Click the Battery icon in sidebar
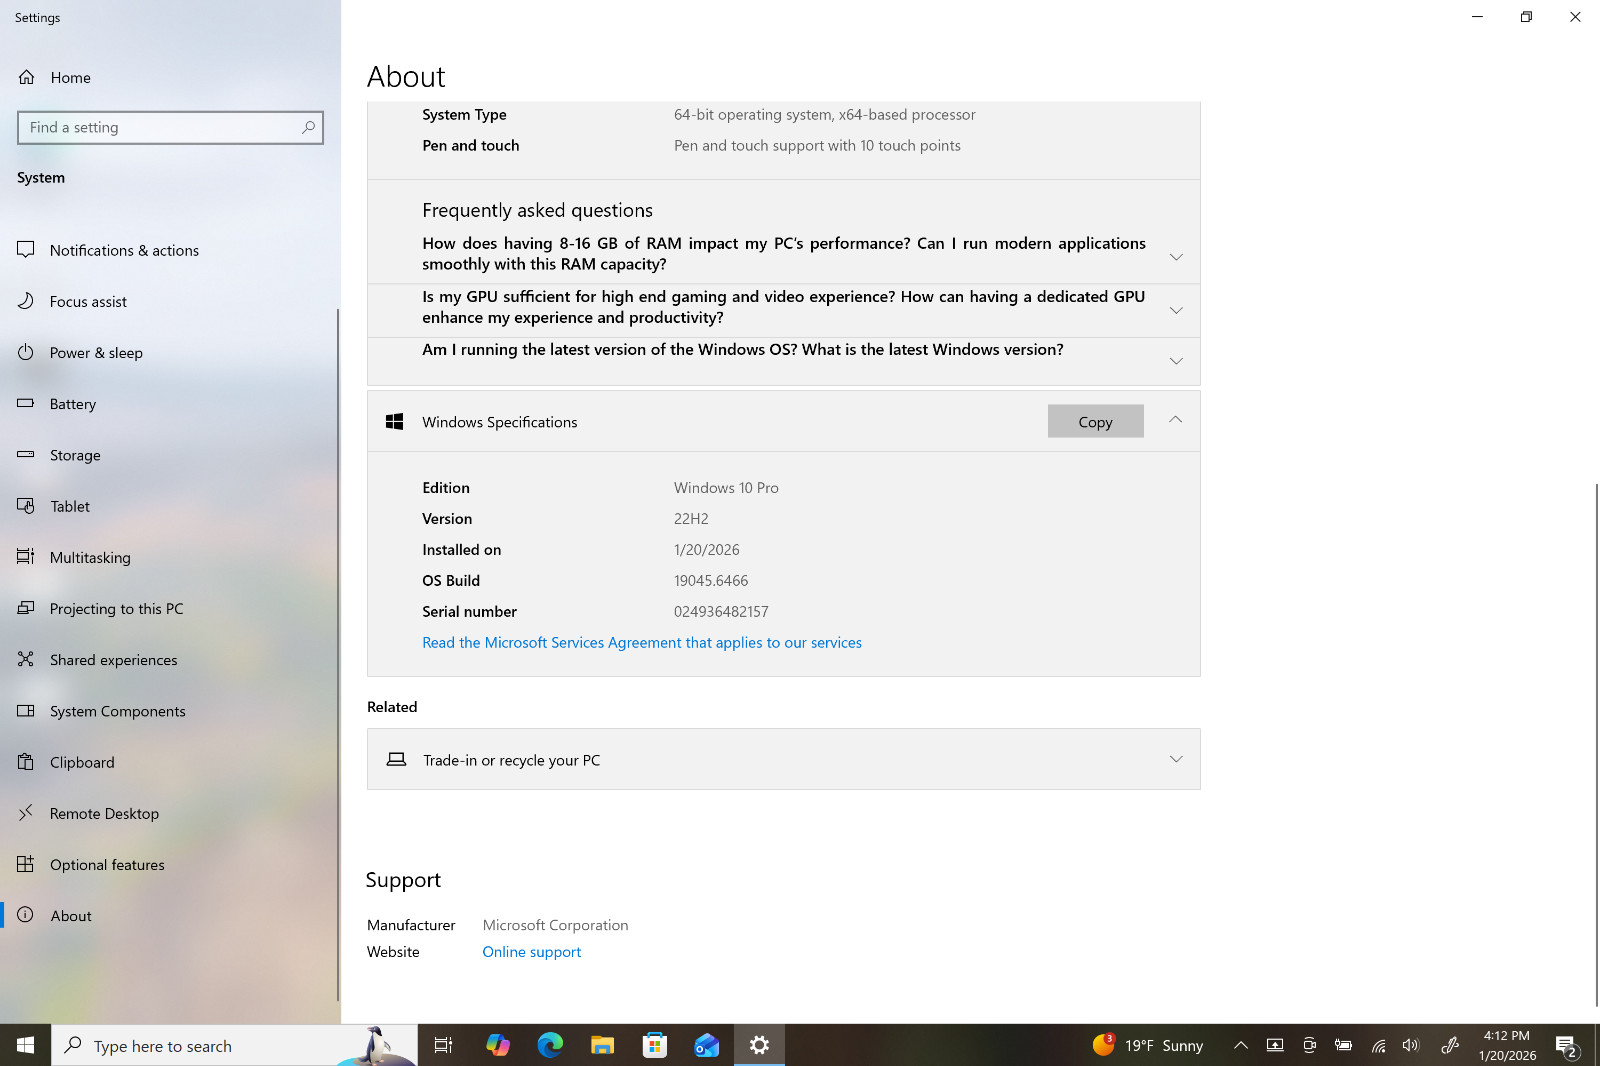Screen dimensions: 1600x1066 [x=26, y=403]
